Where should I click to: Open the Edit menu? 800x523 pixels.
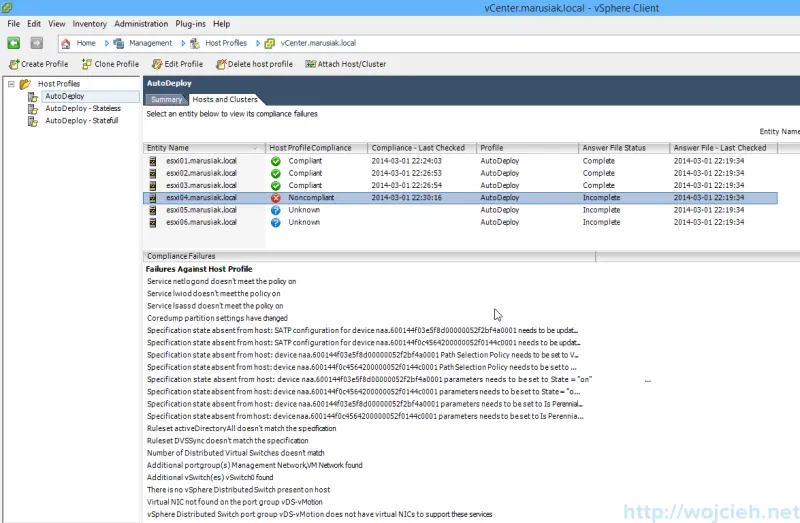(x=34, y=24)
